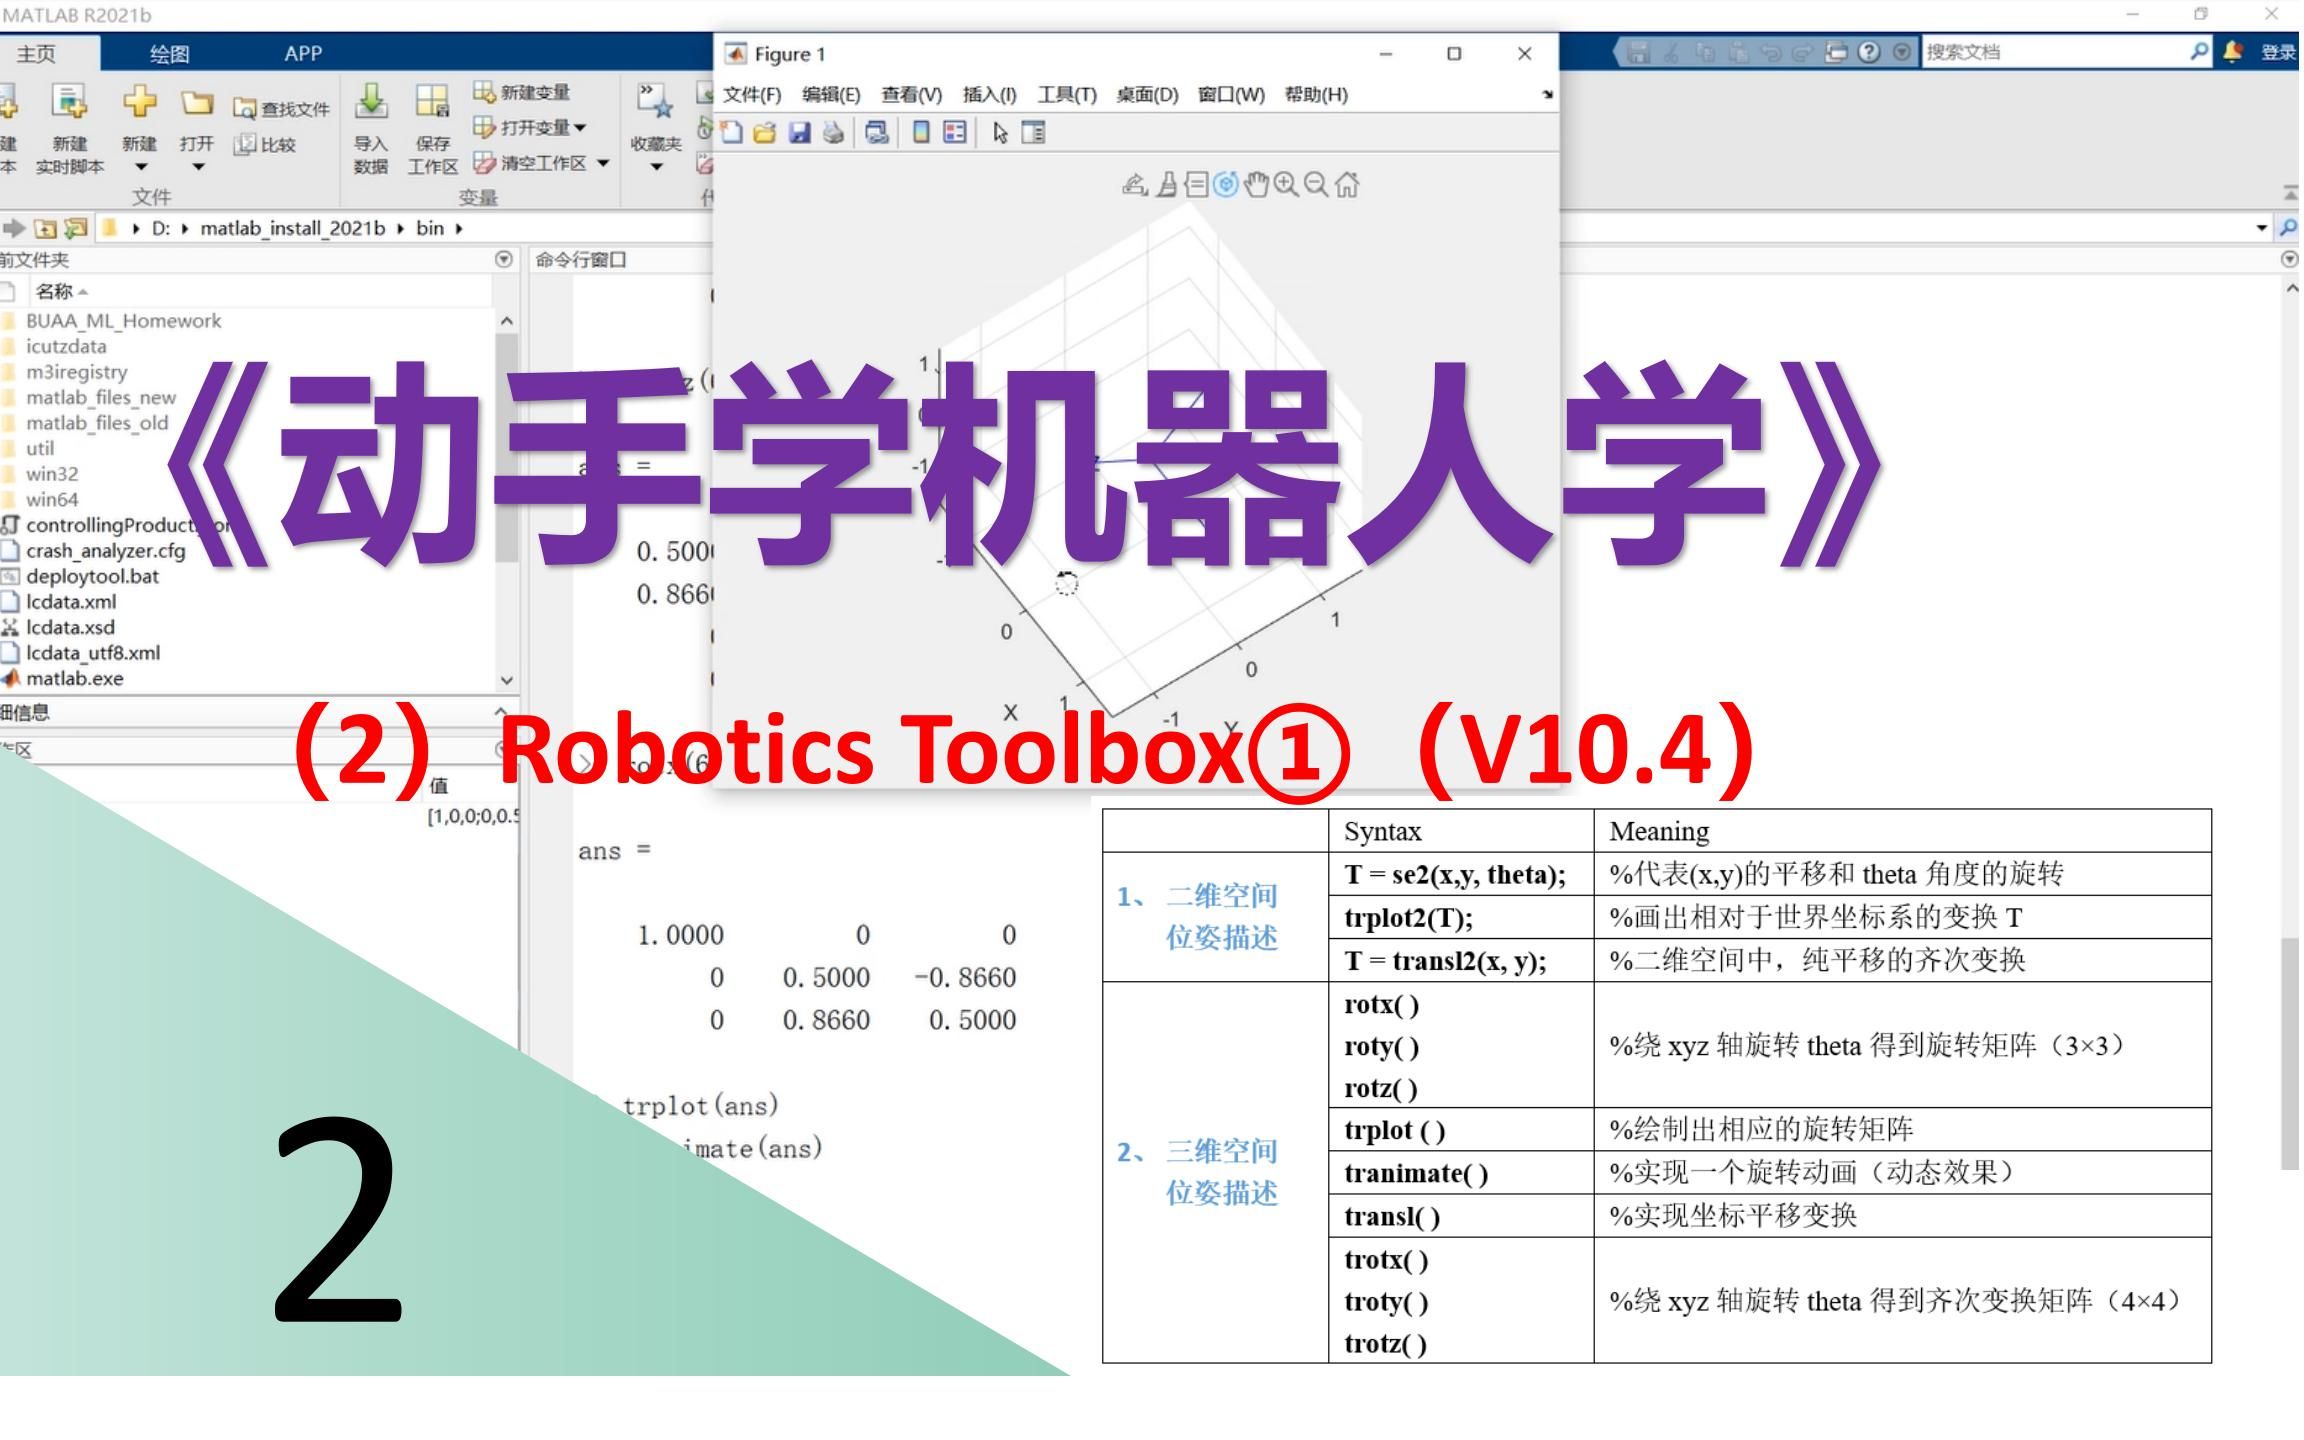Viewport: 2304px width, 1440px height.
Task: Toggle the Data Tips tool on axes toolbar
Action: [1196, 184]
